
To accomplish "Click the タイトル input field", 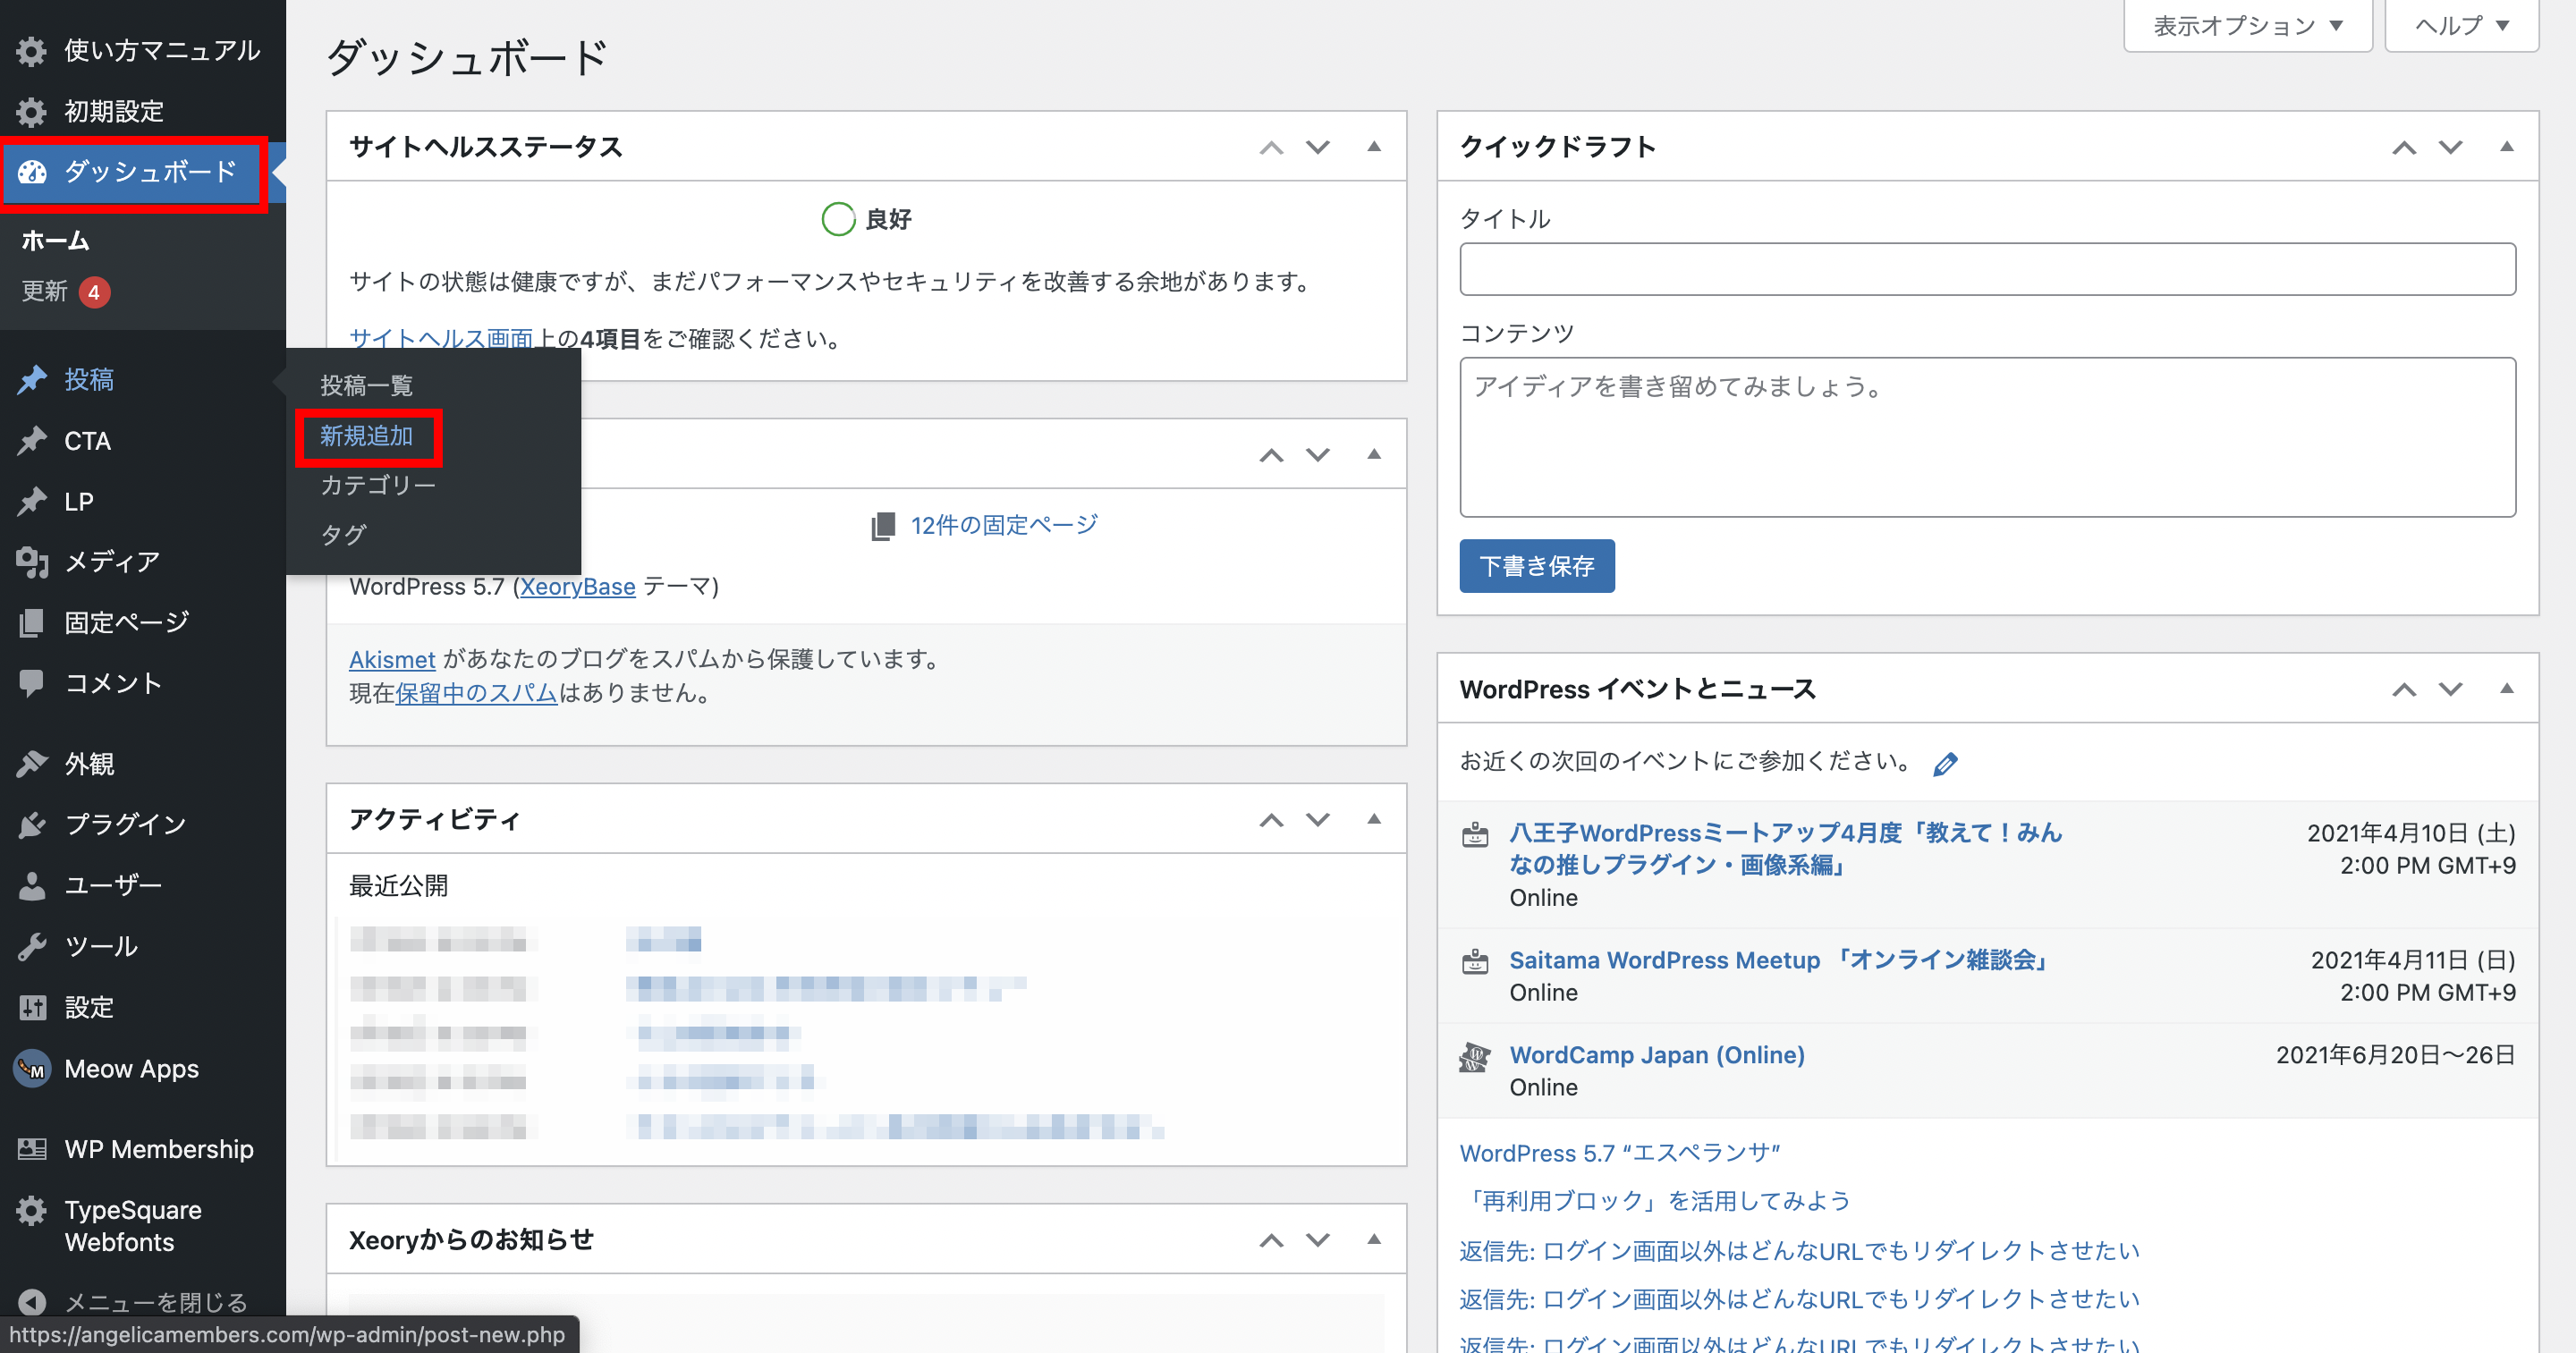I will pos(1988,269).
